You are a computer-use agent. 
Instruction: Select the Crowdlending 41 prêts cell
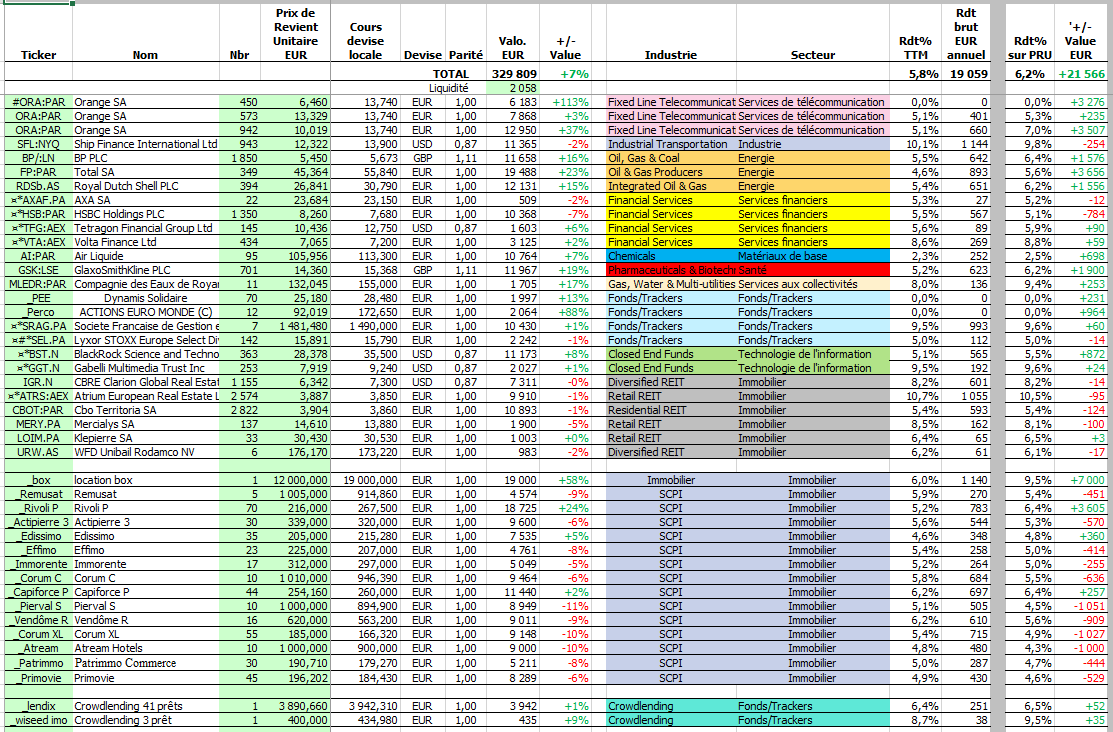pyautogui.click(x=146, y=706)
